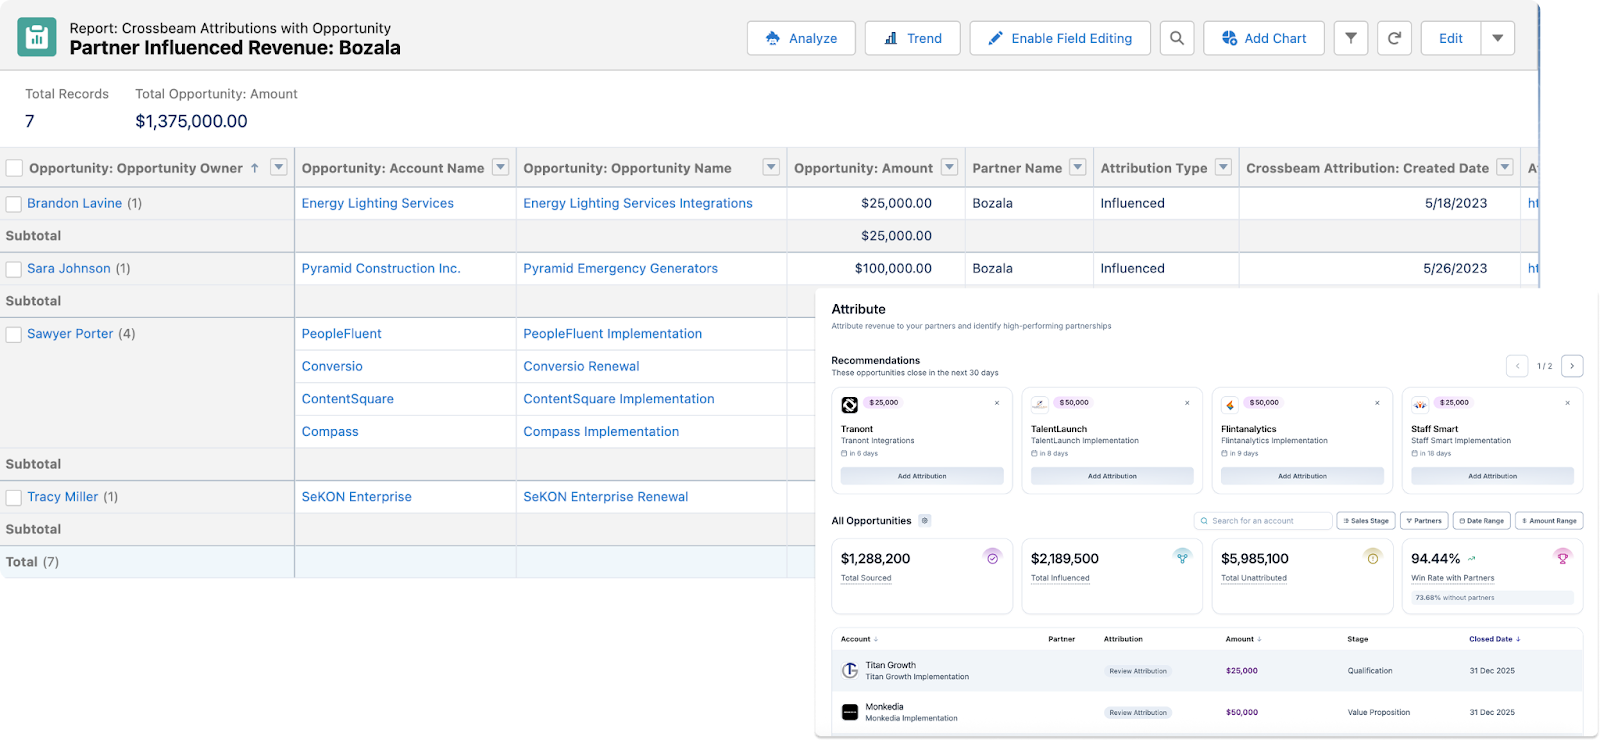Check the Sawyer Porter row checkbox
1600x740 pixels.
coord(14,334)
